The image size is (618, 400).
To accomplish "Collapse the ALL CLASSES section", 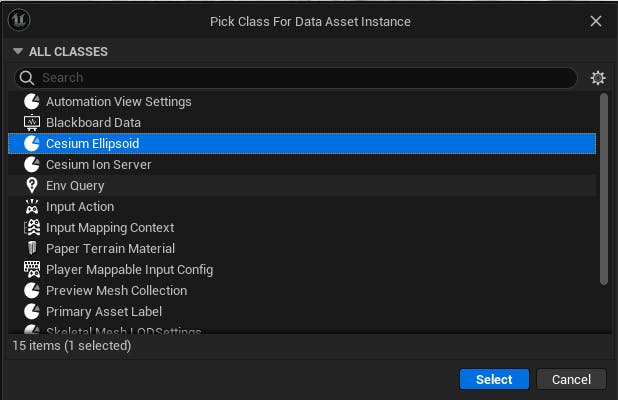I will (x=18, y=51).
